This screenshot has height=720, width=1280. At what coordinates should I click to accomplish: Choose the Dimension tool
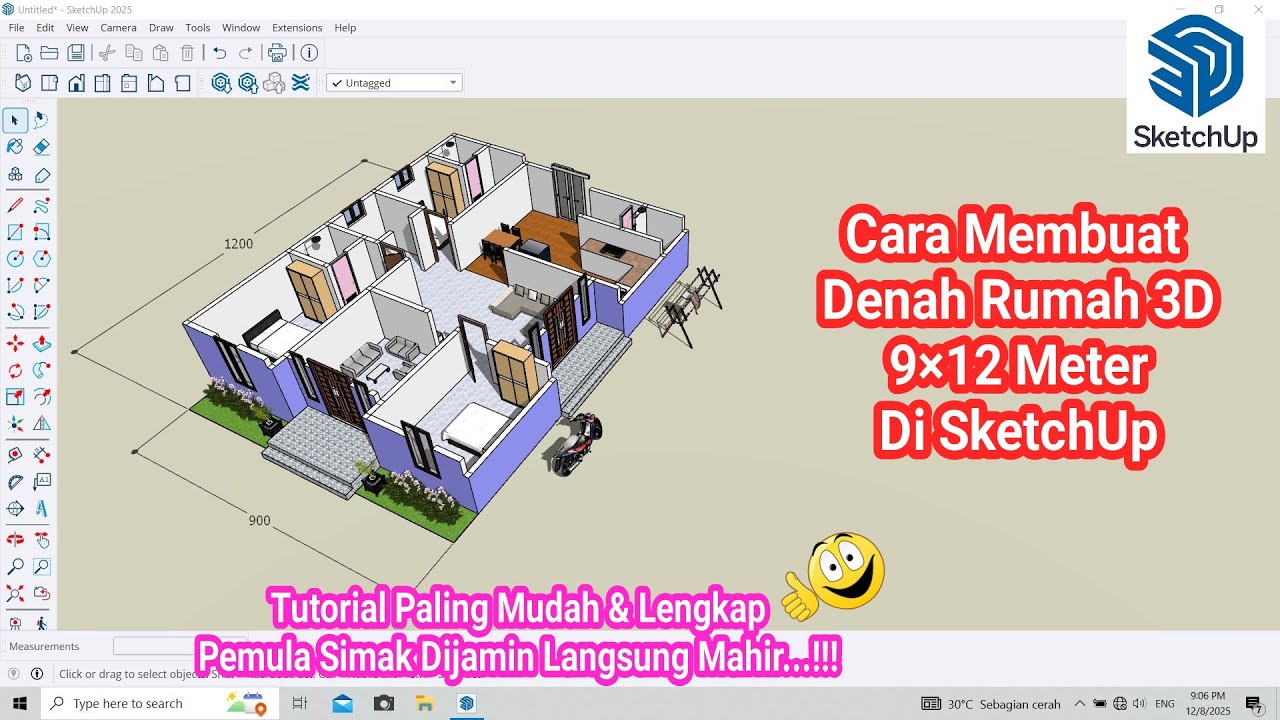[41, 455]
